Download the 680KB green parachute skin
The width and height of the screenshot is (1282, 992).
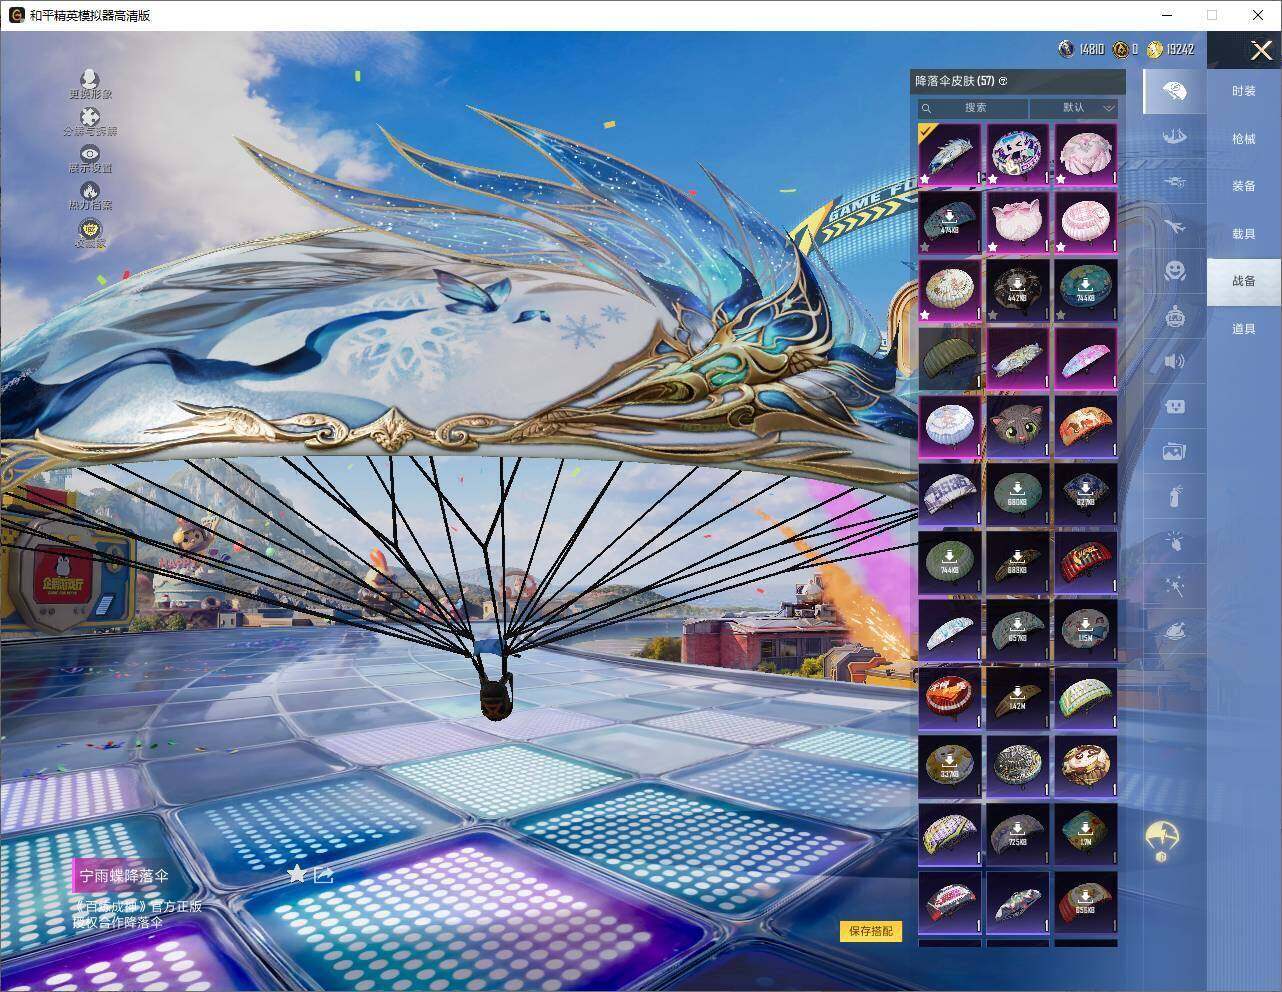[1018, 494]
